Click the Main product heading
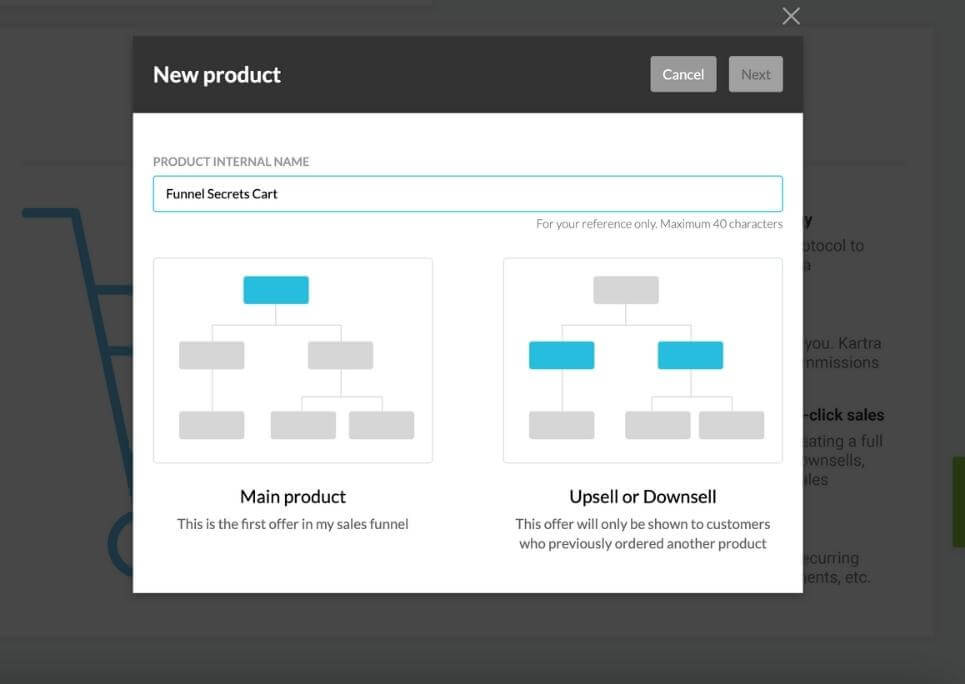This screenshot has height=684, width=965. (293, 496)
